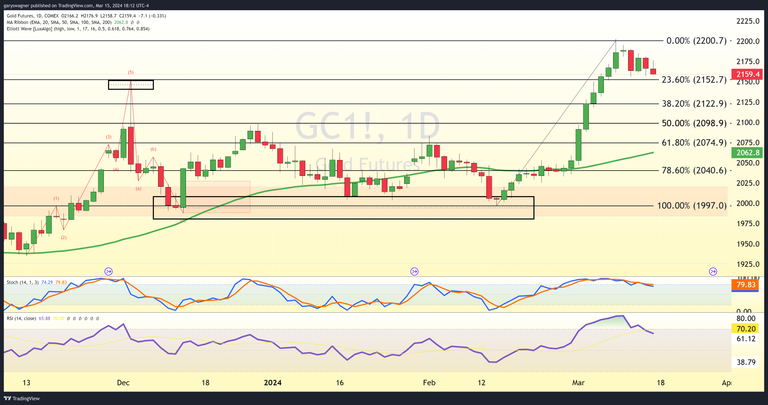The height and width of the screenshot is (405, 768).
Task: Click the red 2159.4 current price tag
Action: [x=750, y=73]
